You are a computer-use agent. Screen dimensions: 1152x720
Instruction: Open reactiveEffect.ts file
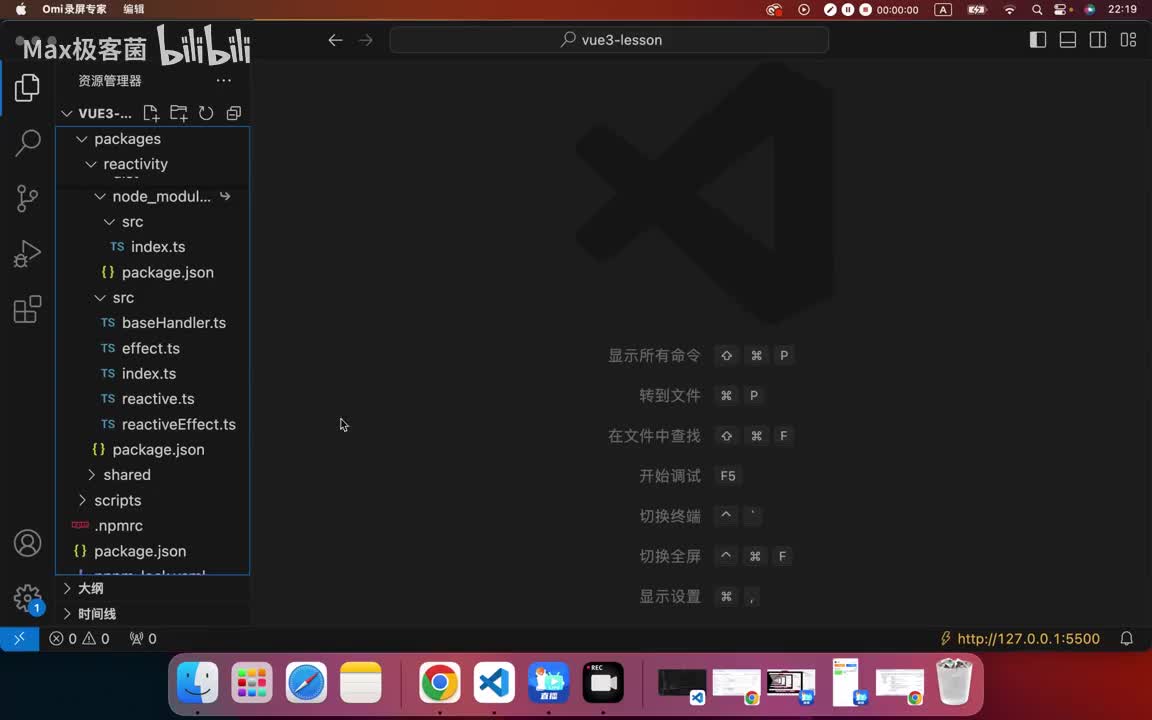click(x=153, y=424)
